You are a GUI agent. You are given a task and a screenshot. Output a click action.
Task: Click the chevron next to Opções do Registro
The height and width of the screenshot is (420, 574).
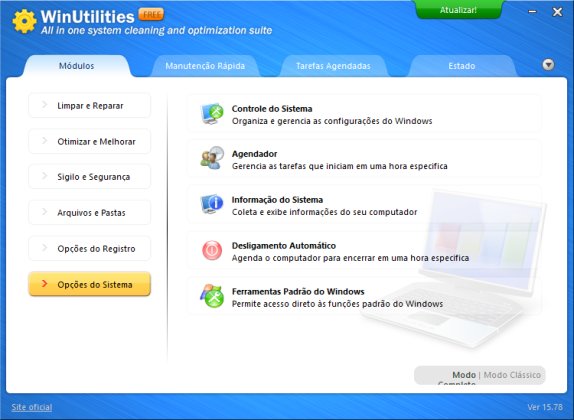[x=45, y=248]
